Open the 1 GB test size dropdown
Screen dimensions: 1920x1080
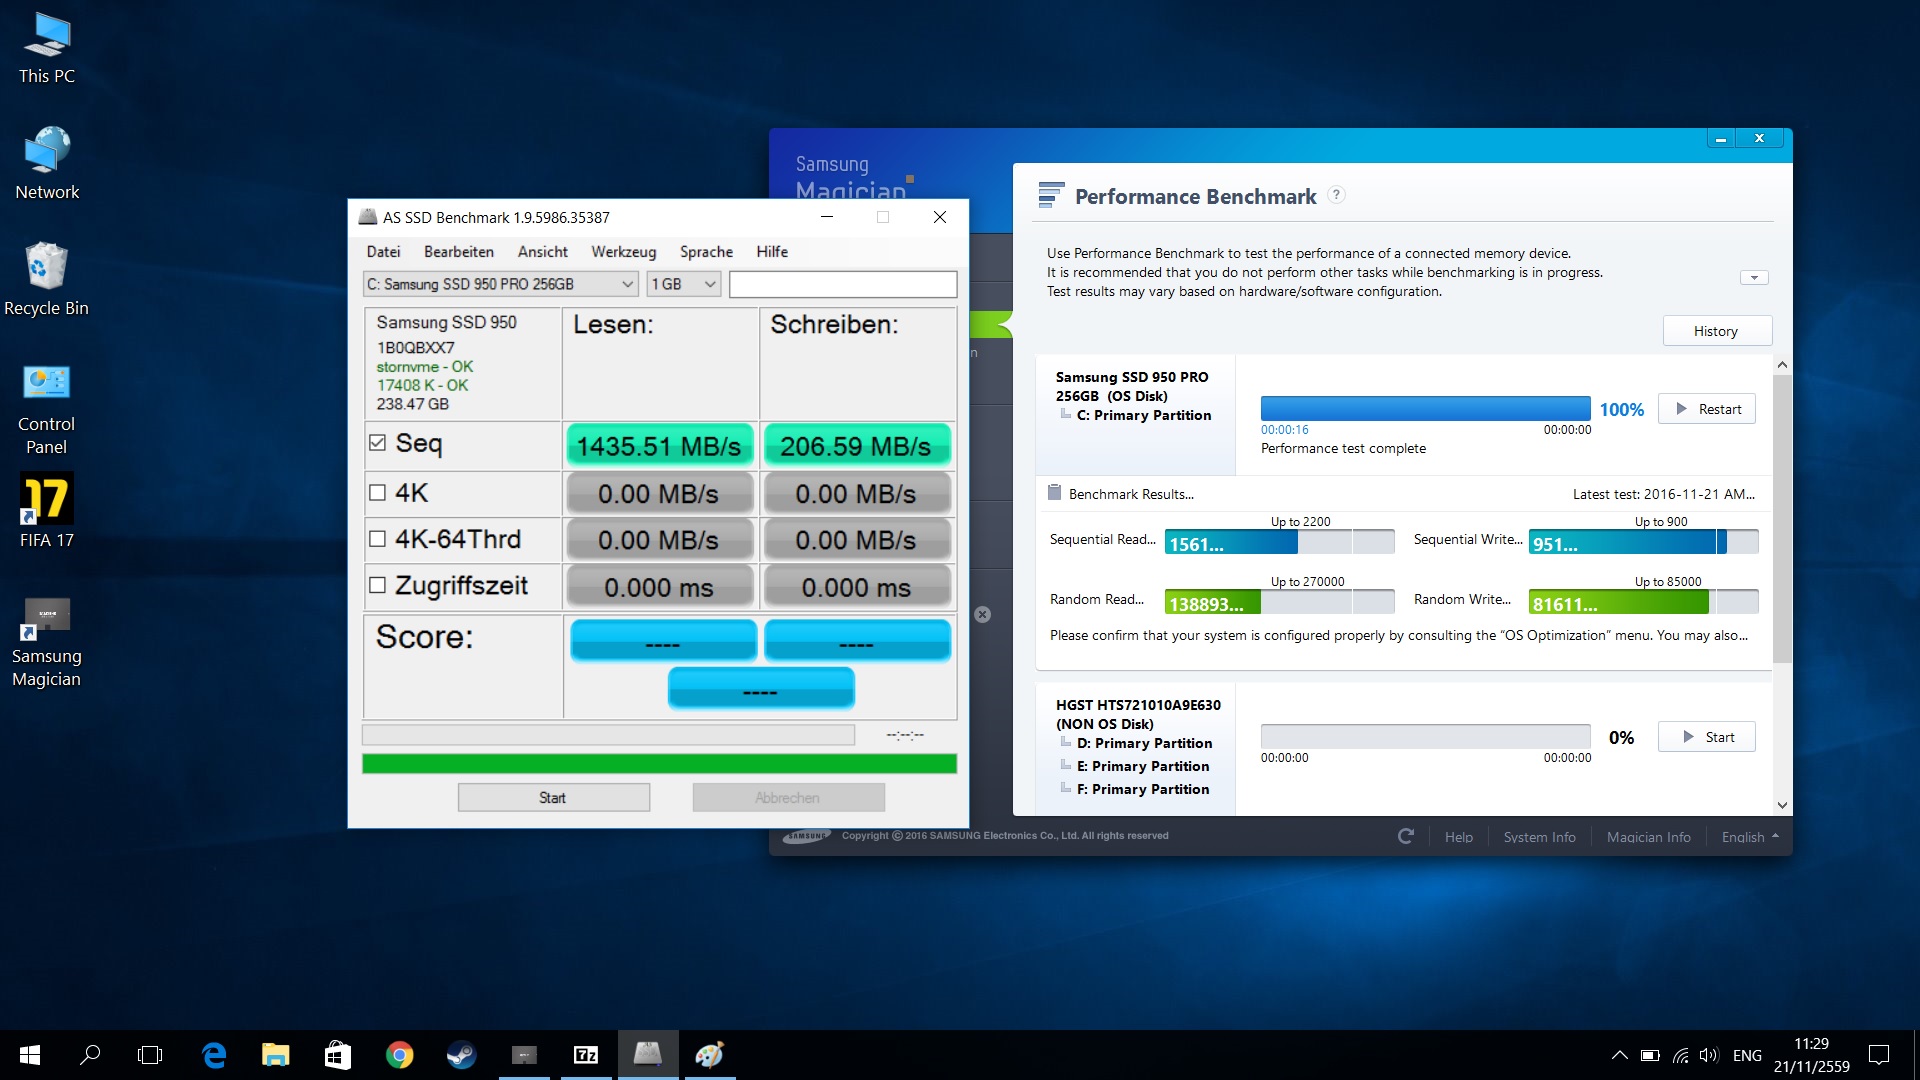click(683, 284)
